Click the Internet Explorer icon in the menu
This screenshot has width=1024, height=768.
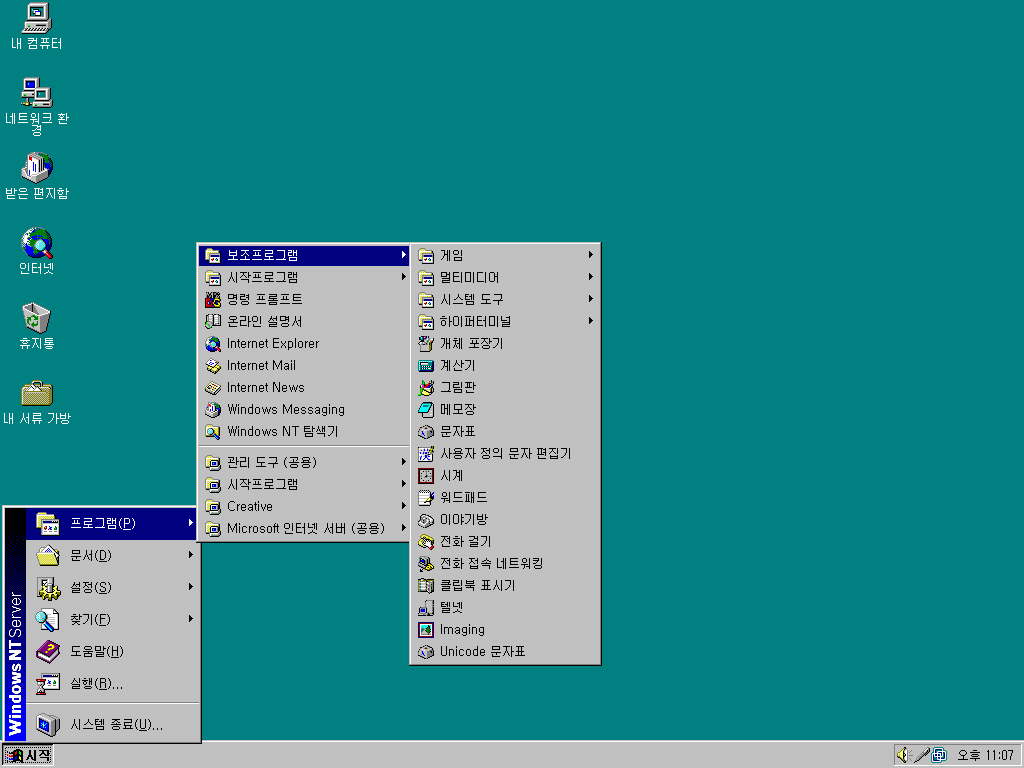[213, 344]
